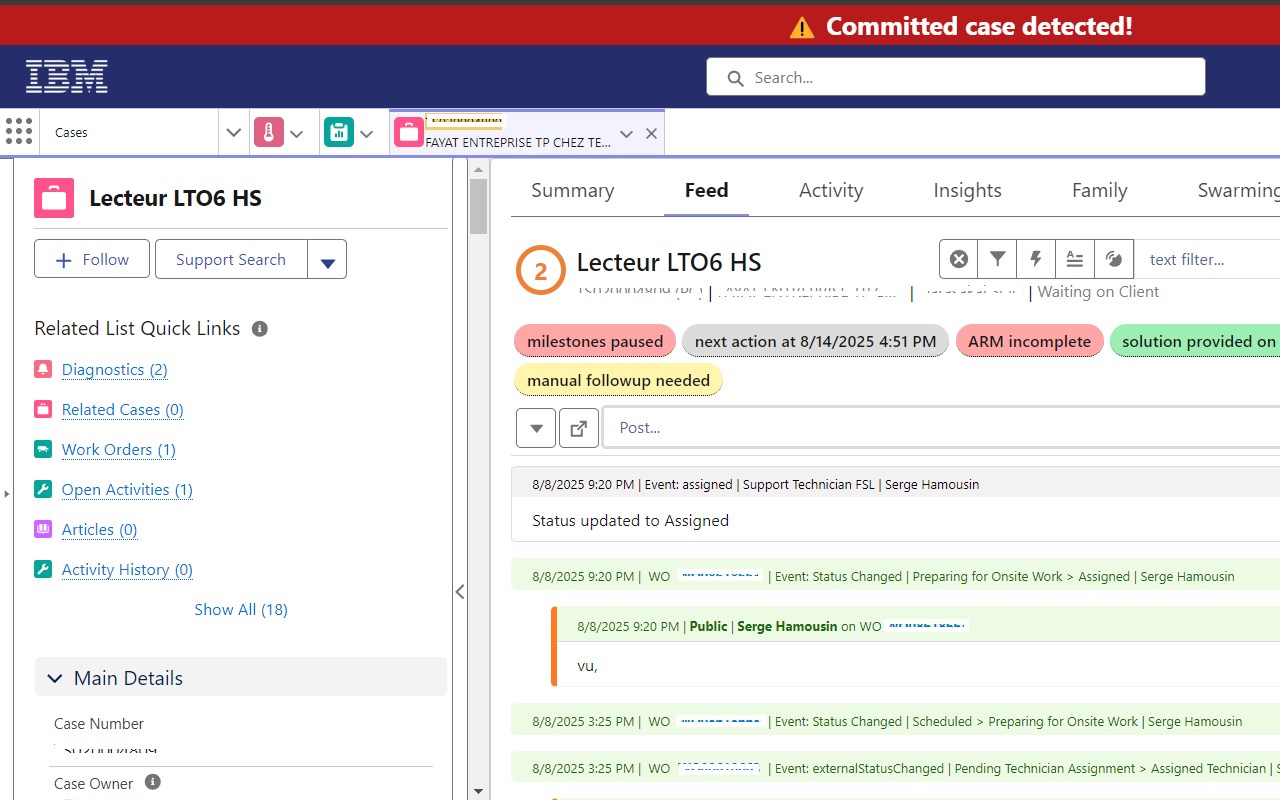This screenshot has width=1280, height=800.
Task: Expand the thermometer tab dropdown chevron
Action: point(297,133)
